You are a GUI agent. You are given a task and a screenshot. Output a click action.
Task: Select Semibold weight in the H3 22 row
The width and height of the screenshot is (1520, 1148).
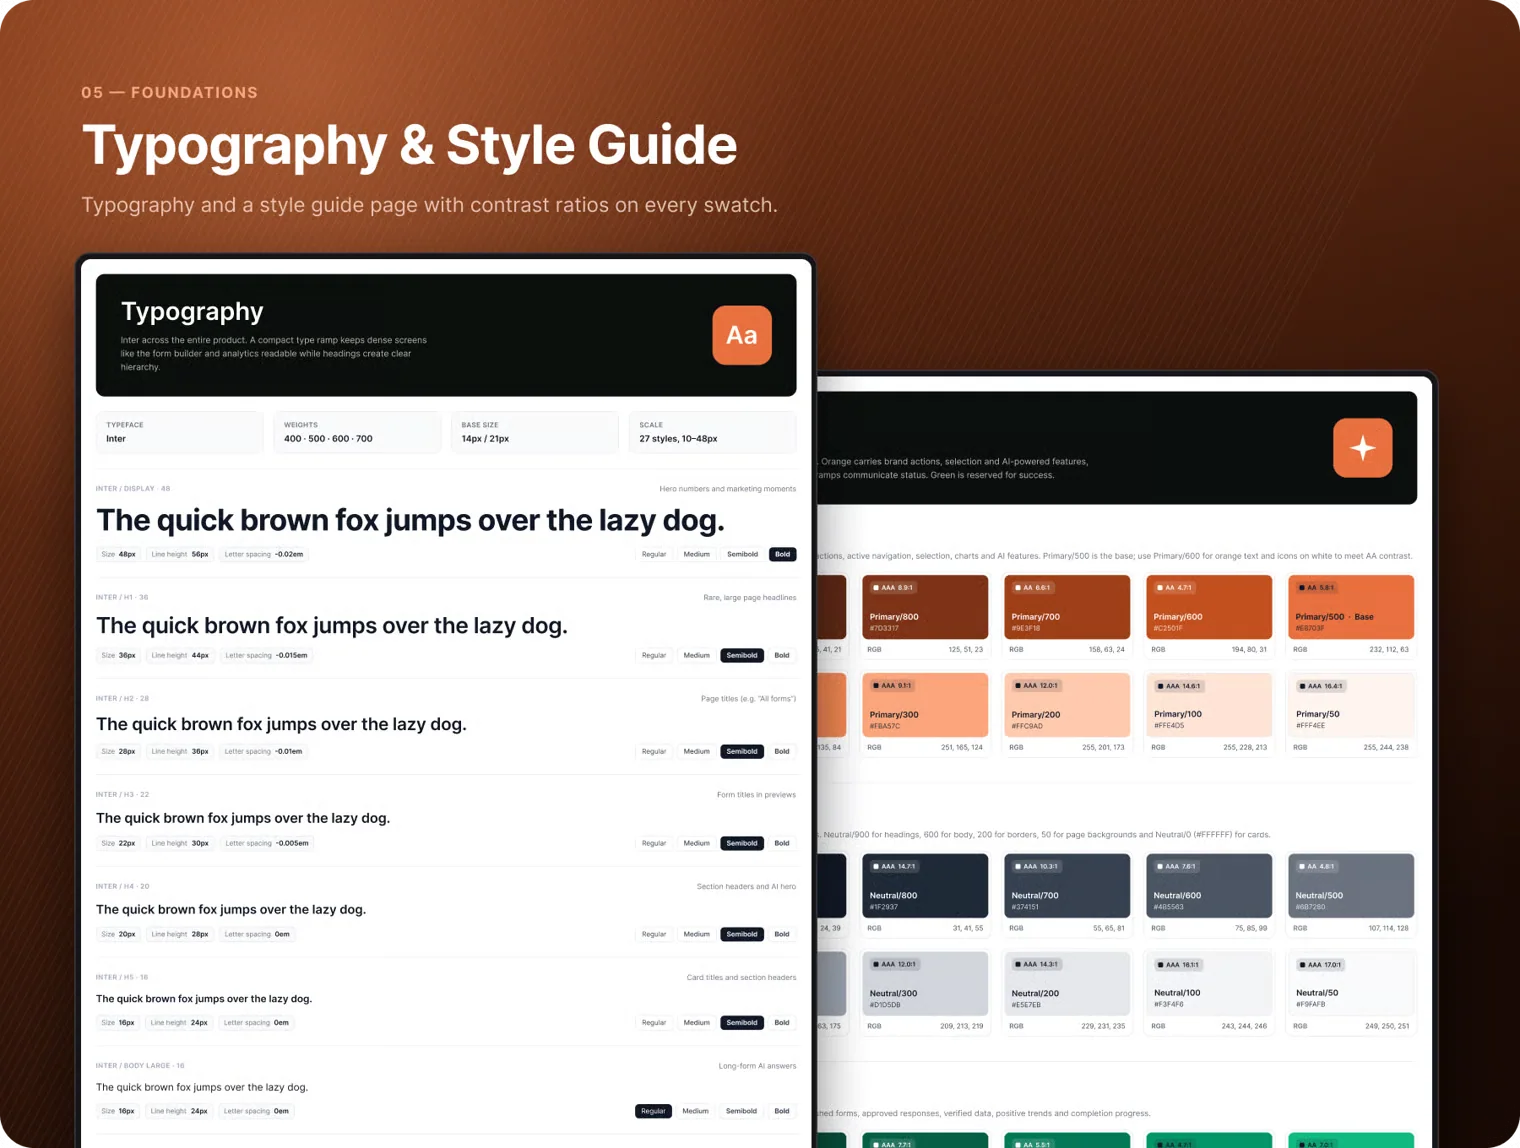pyautogui.click(x=742, y=843)
